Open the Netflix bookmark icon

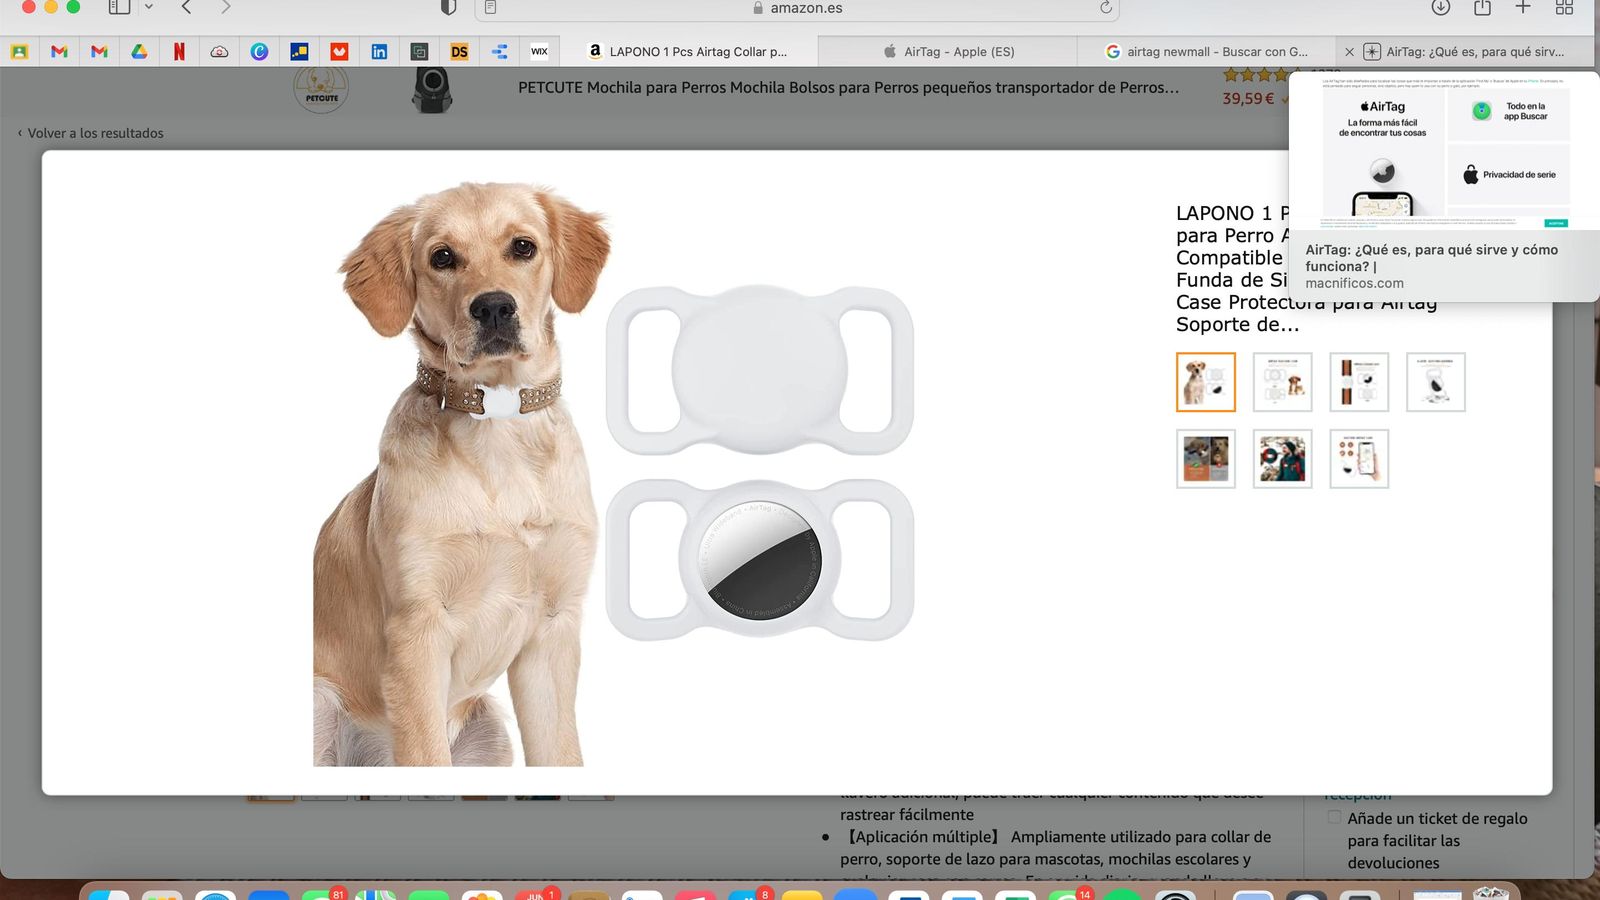coord(179,51)
